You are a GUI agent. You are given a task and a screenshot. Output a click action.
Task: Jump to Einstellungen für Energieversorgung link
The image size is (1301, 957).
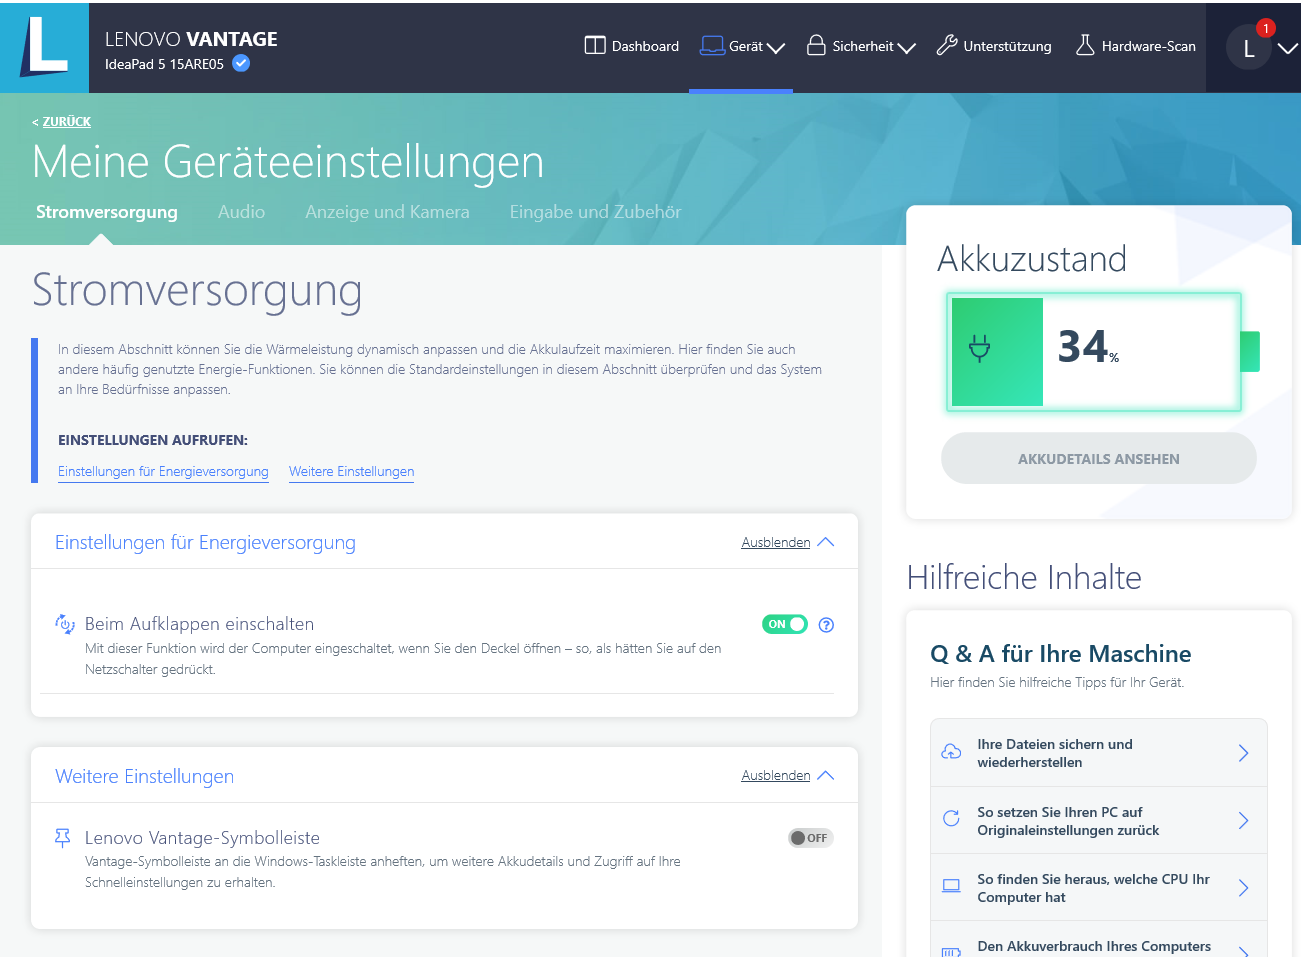pyautogui.click(x=163, y=471)
